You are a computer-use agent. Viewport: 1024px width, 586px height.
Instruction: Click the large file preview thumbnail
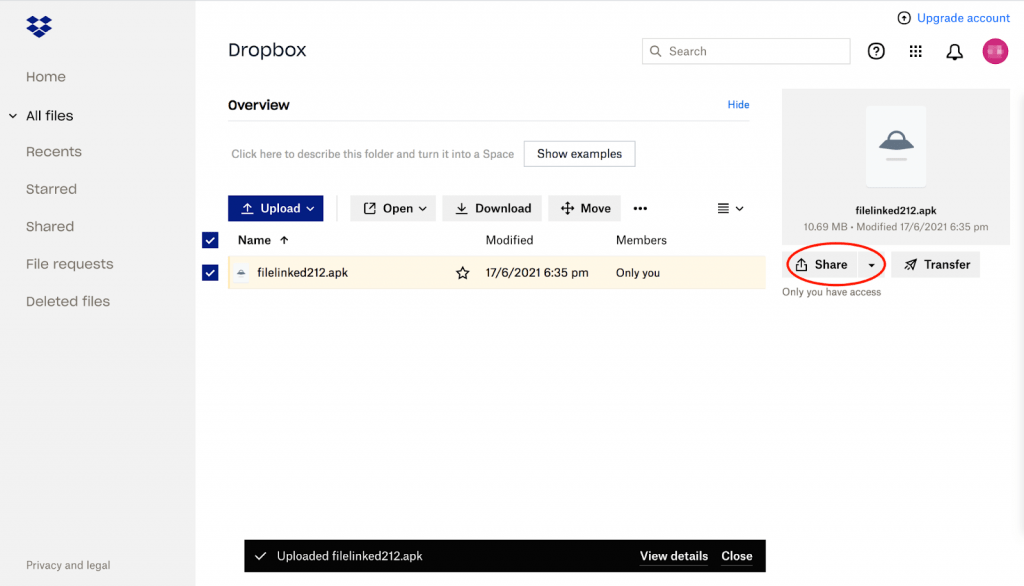click(896, 146)
